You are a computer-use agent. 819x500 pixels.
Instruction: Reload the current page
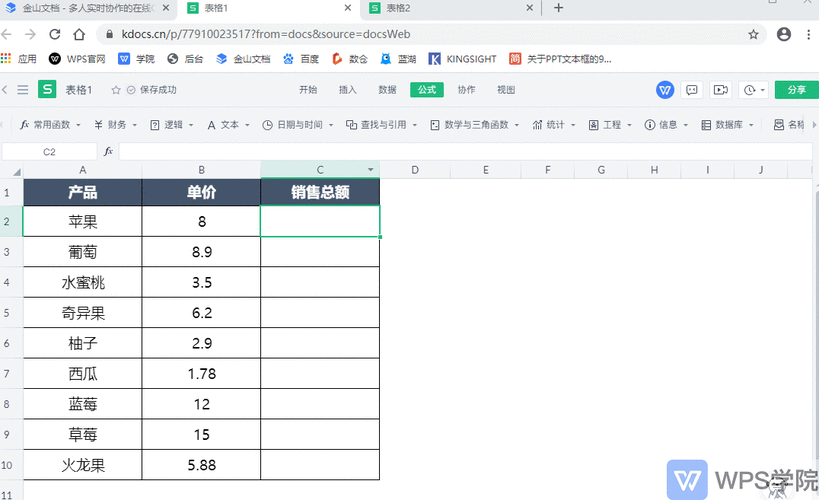point(55,34)
